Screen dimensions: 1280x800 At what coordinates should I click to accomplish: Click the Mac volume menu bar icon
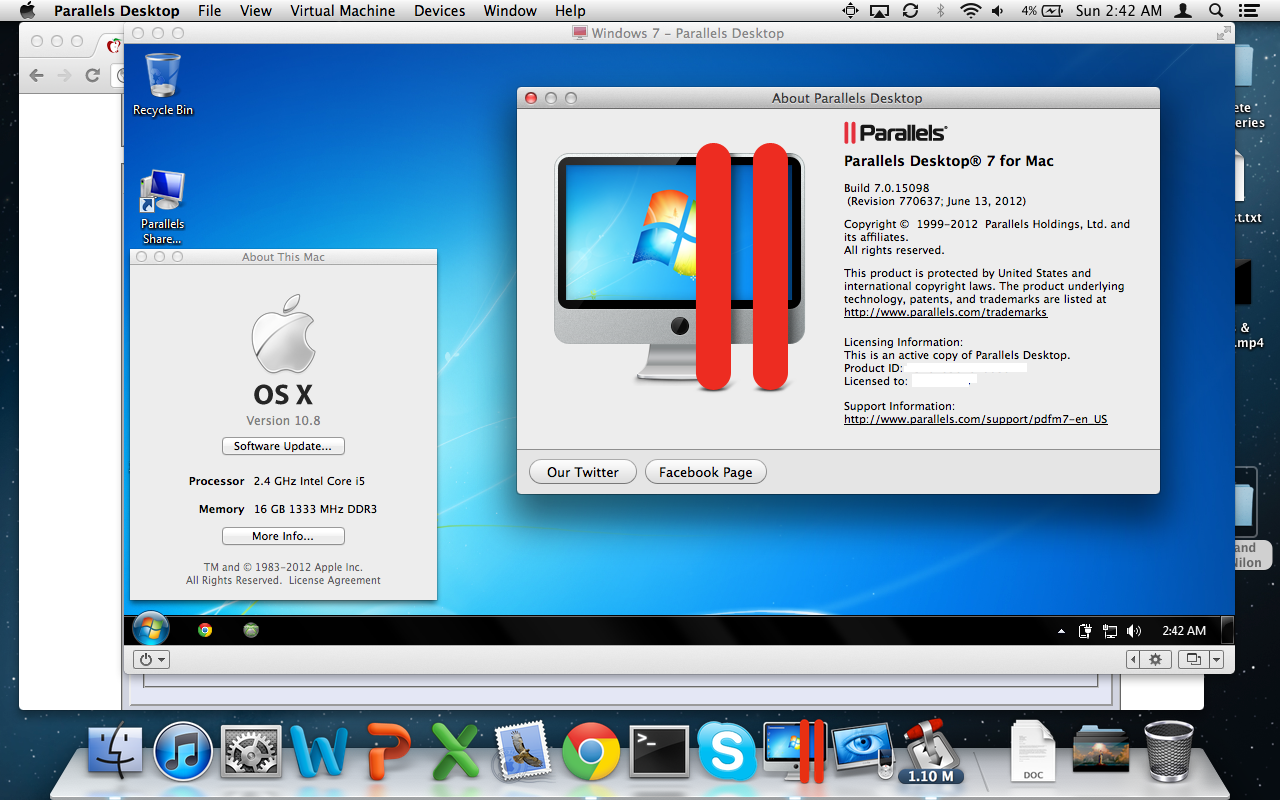pyautogui.click(x=997, y=11)
